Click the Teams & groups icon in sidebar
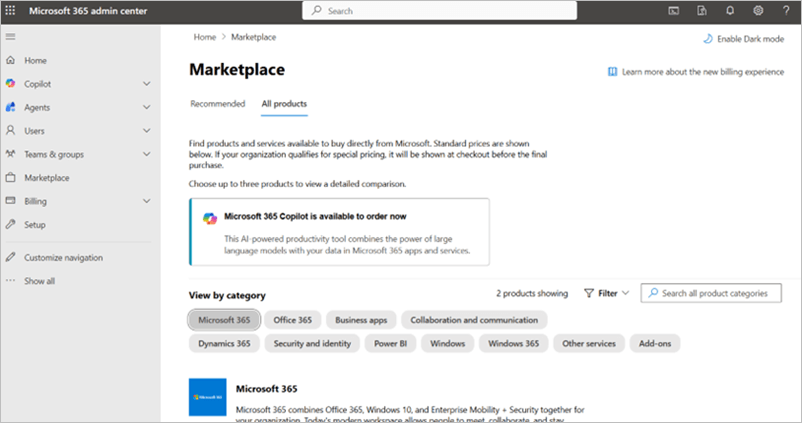This screenshot has width=802, height=423. (x=10, y=154)
